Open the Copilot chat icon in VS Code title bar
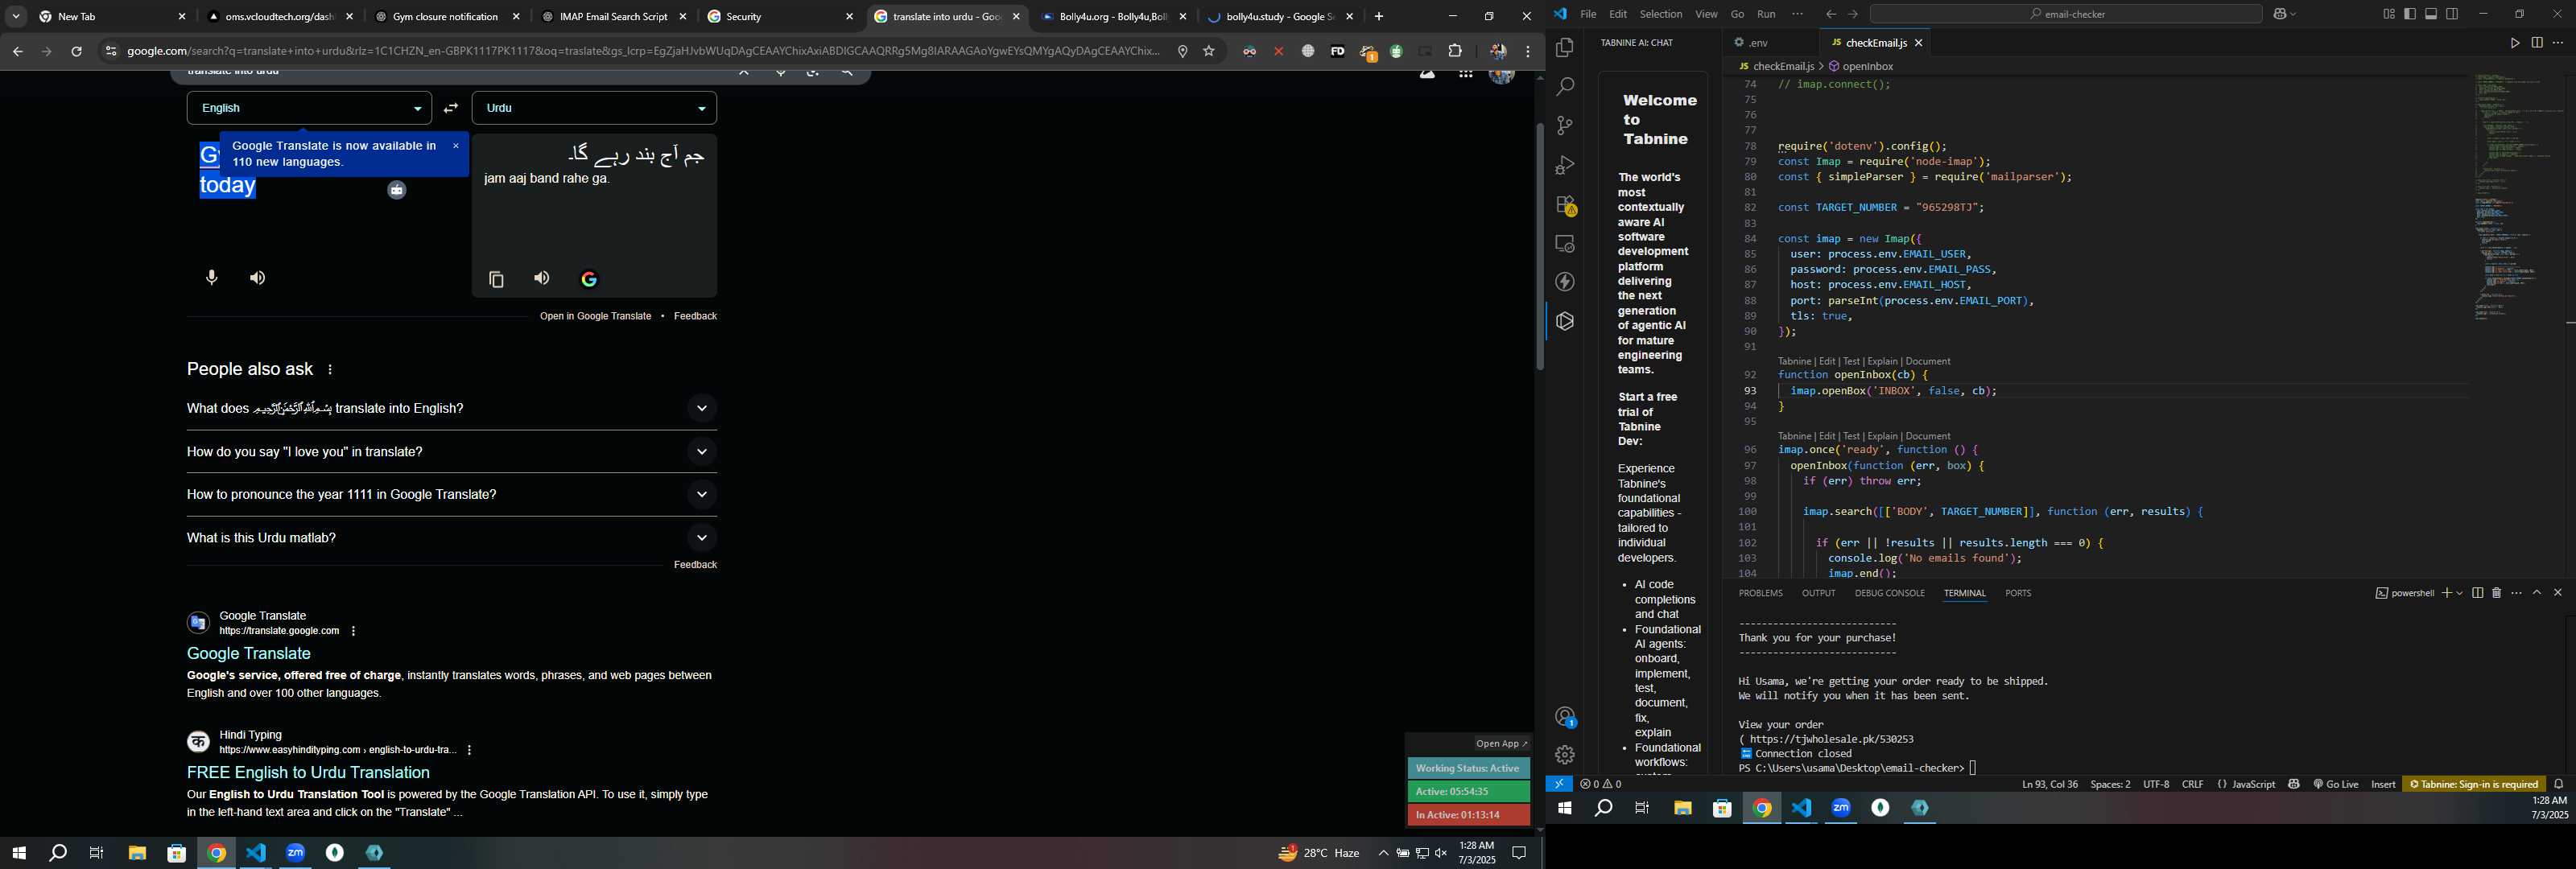This screenshot has height=869, width=2576. [x=2279, y=14]
